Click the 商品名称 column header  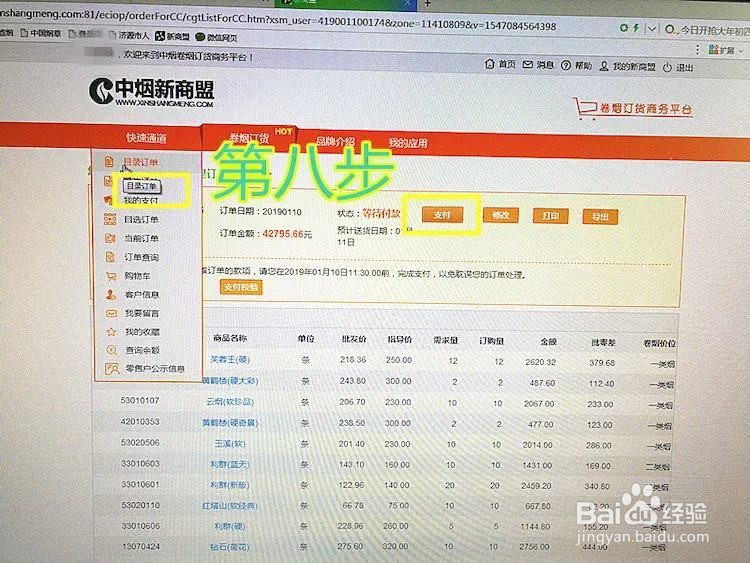coord(230,338)
